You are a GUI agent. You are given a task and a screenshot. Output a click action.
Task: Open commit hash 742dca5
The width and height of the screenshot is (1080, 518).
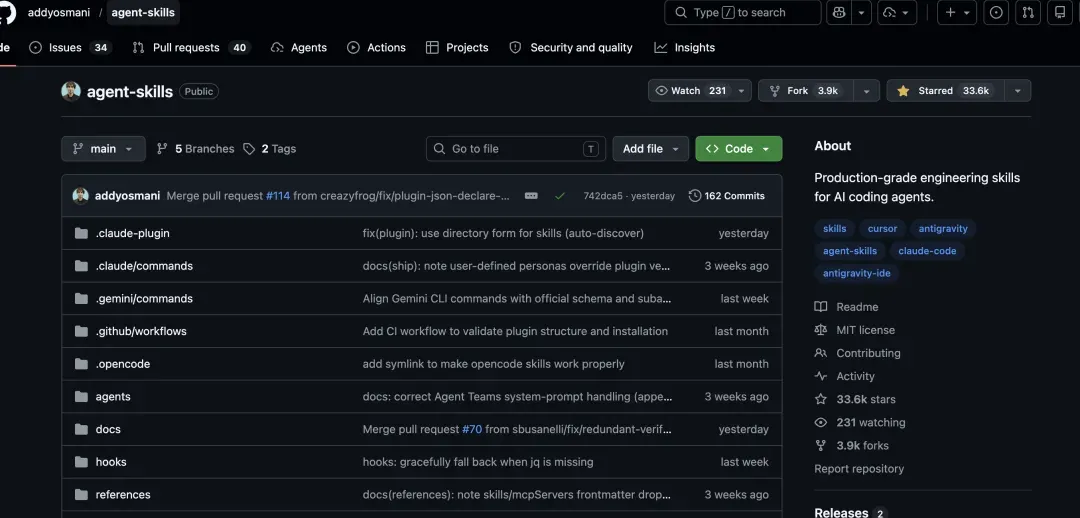click(x=601, y=196)
